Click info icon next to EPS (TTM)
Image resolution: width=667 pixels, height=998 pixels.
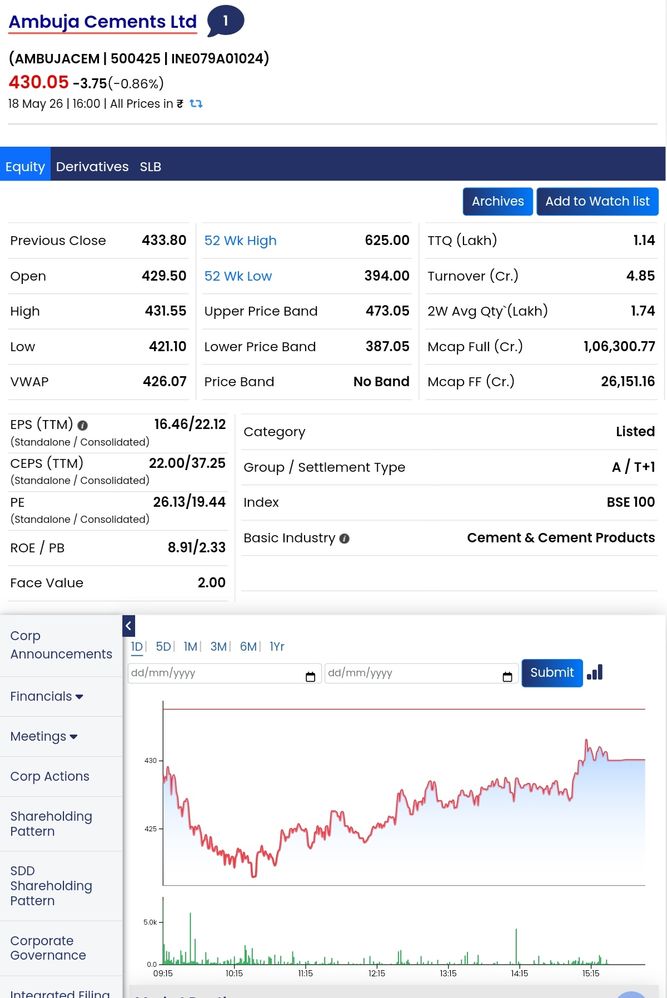(83, 425)
